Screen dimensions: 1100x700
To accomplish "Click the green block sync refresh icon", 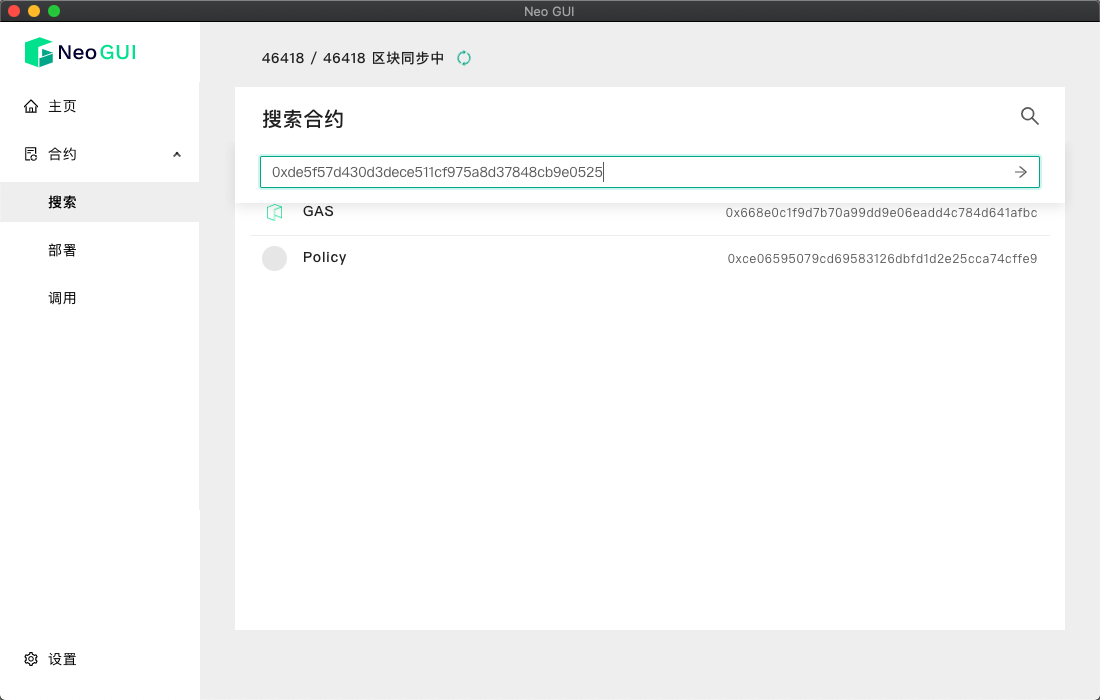I will point(464,58).
